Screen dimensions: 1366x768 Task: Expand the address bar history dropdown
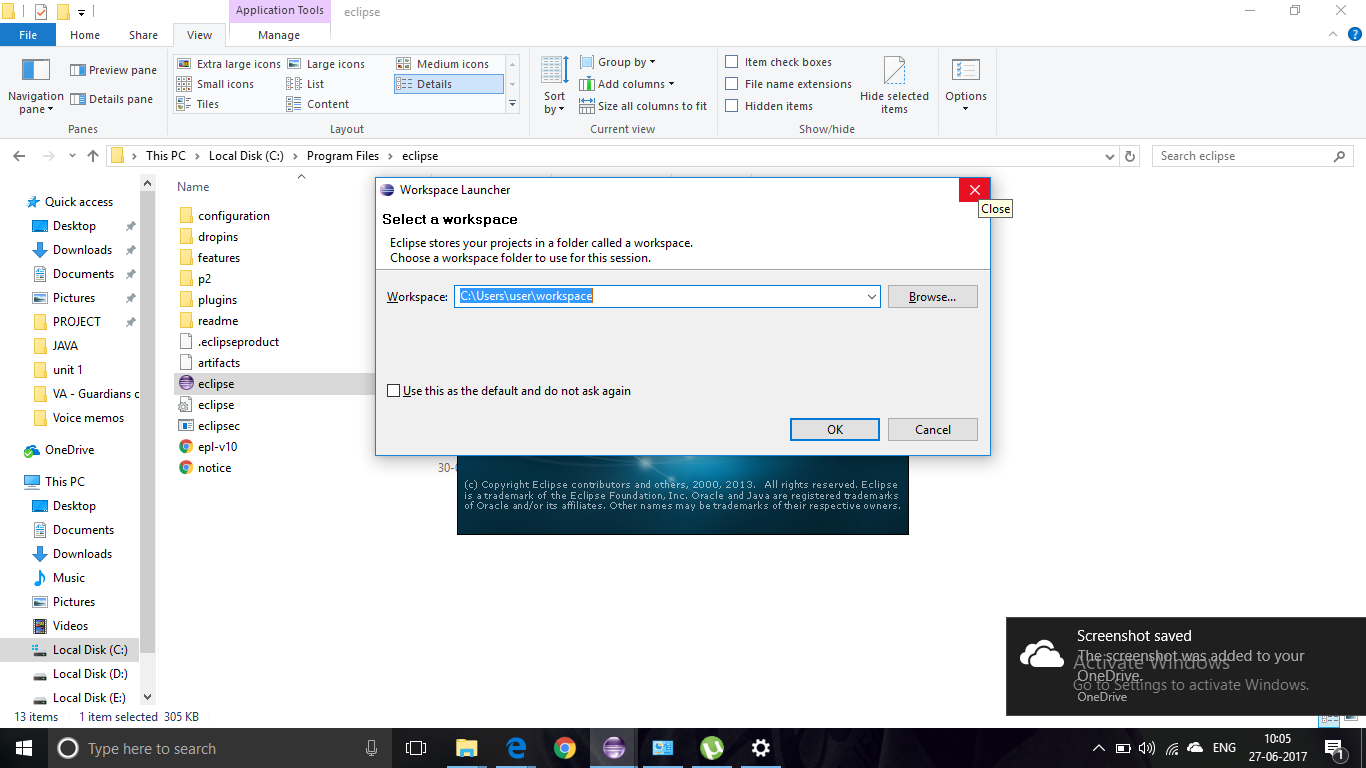(1109, 156)
